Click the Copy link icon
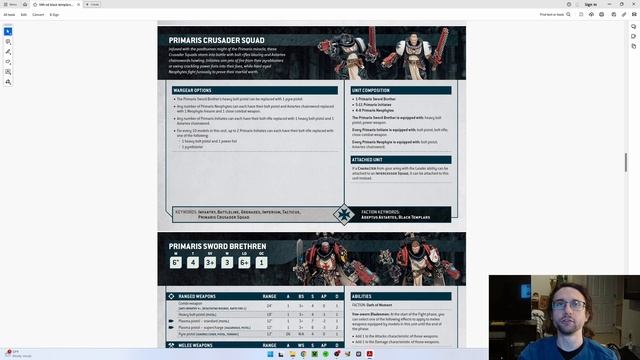The width and height of the screenshot is (640, 360). pos(624,15)
